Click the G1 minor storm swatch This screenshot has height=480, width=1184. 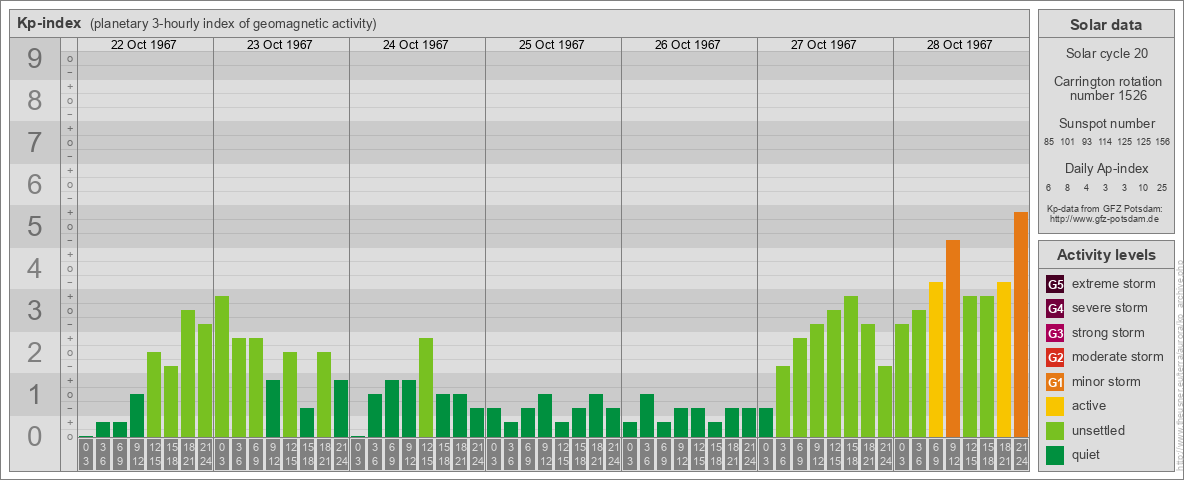[x=1055, y=382]
